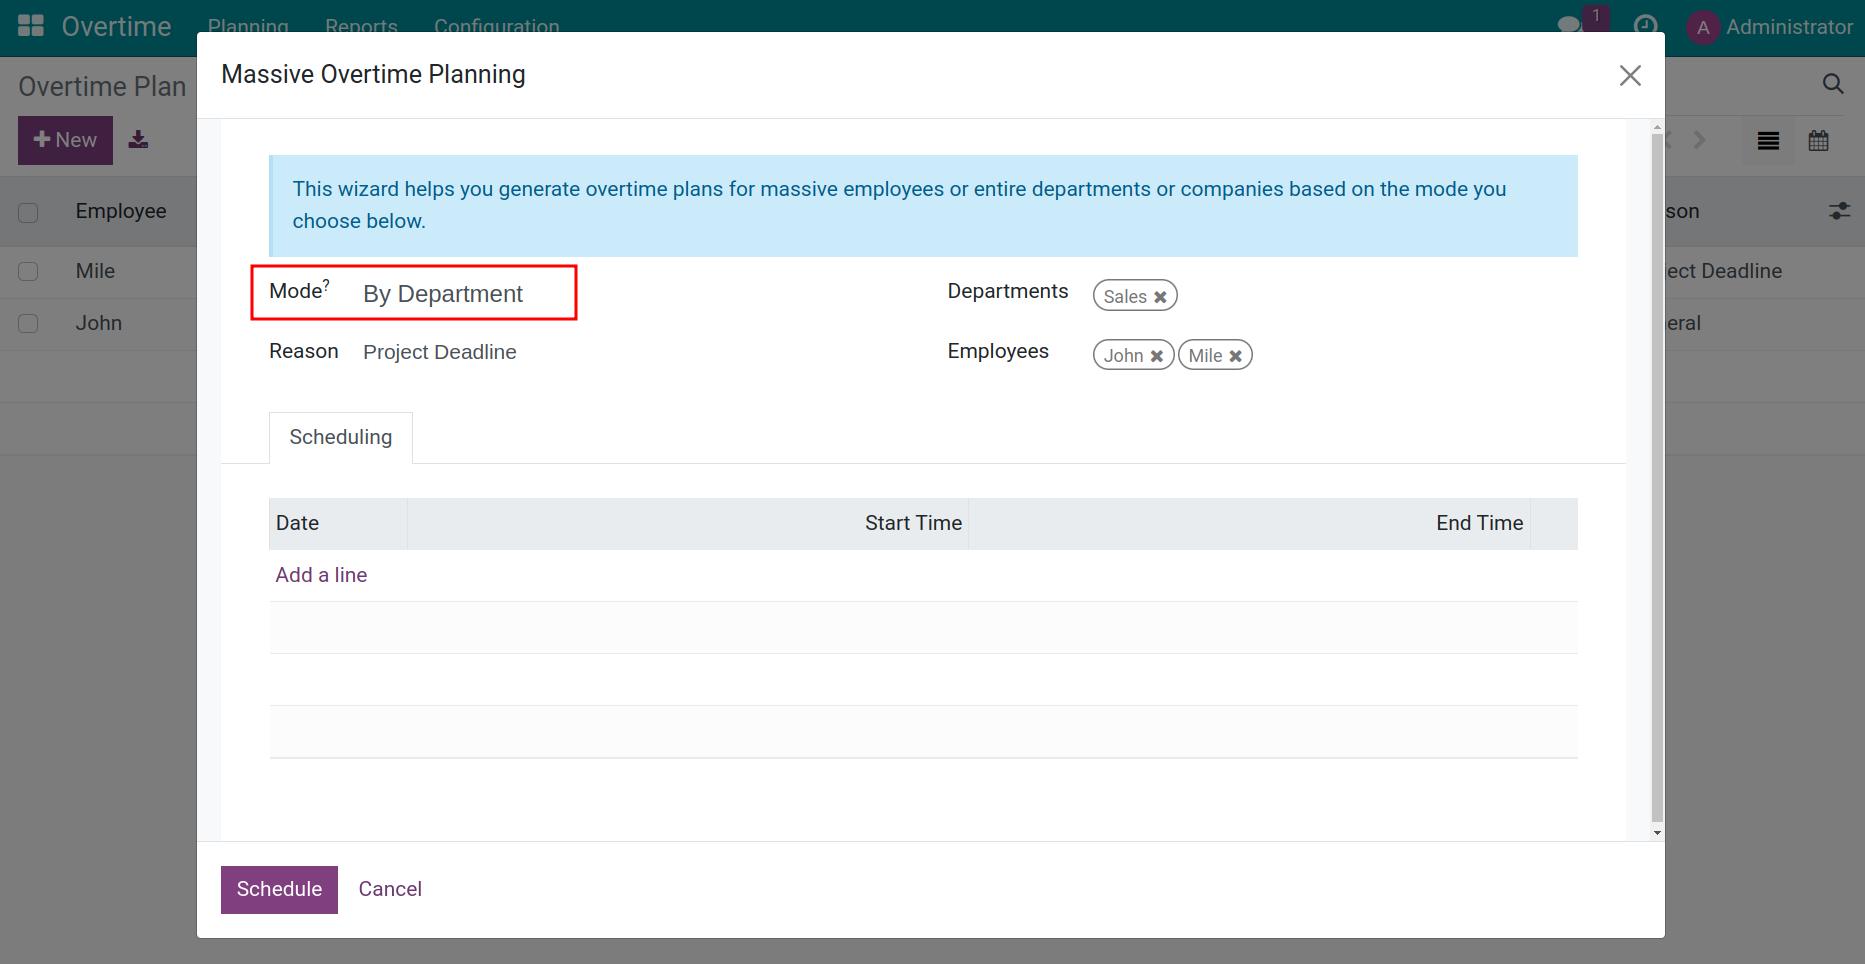Open the Administrator user menu

[x=1770, y=27]
